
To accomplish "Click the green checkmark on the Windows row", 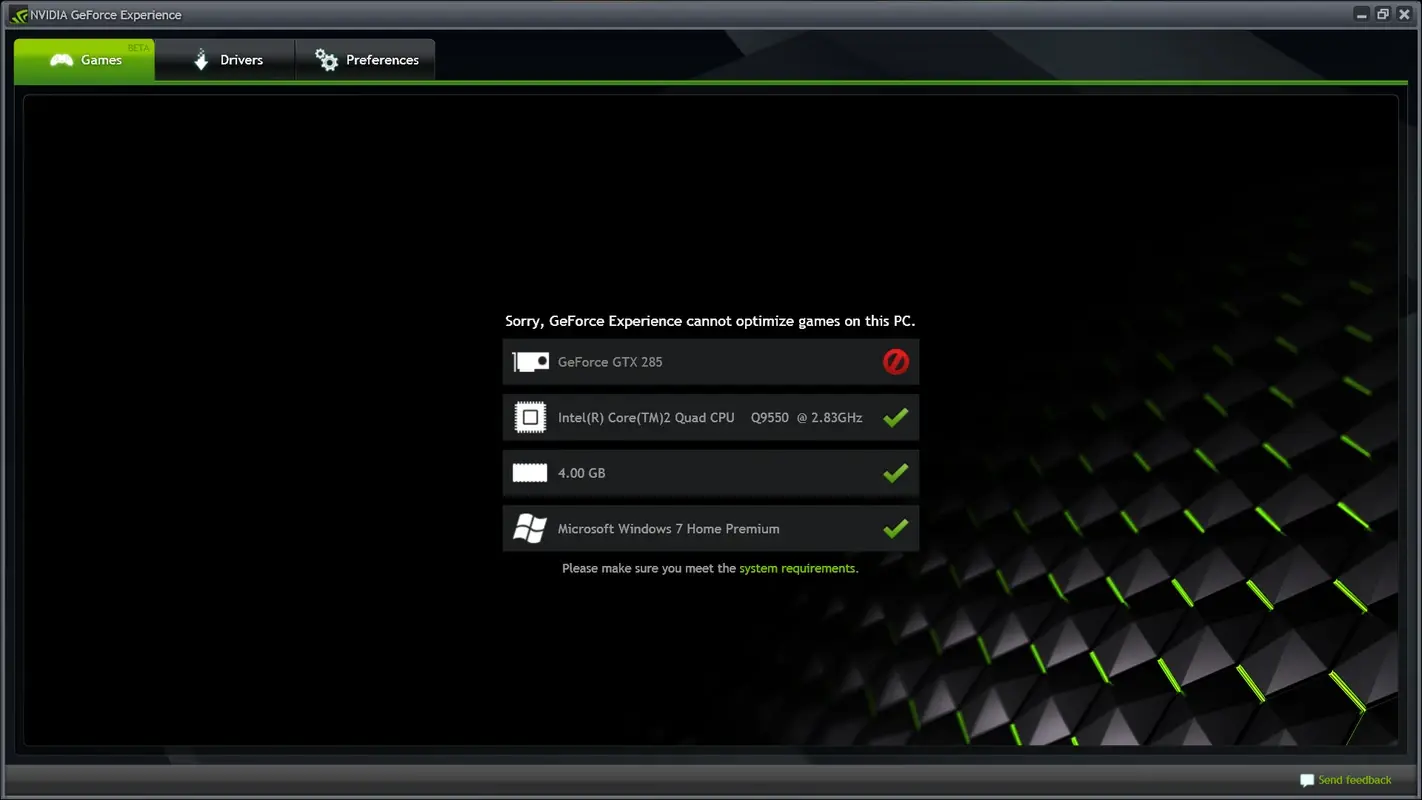I will point(895,528).
